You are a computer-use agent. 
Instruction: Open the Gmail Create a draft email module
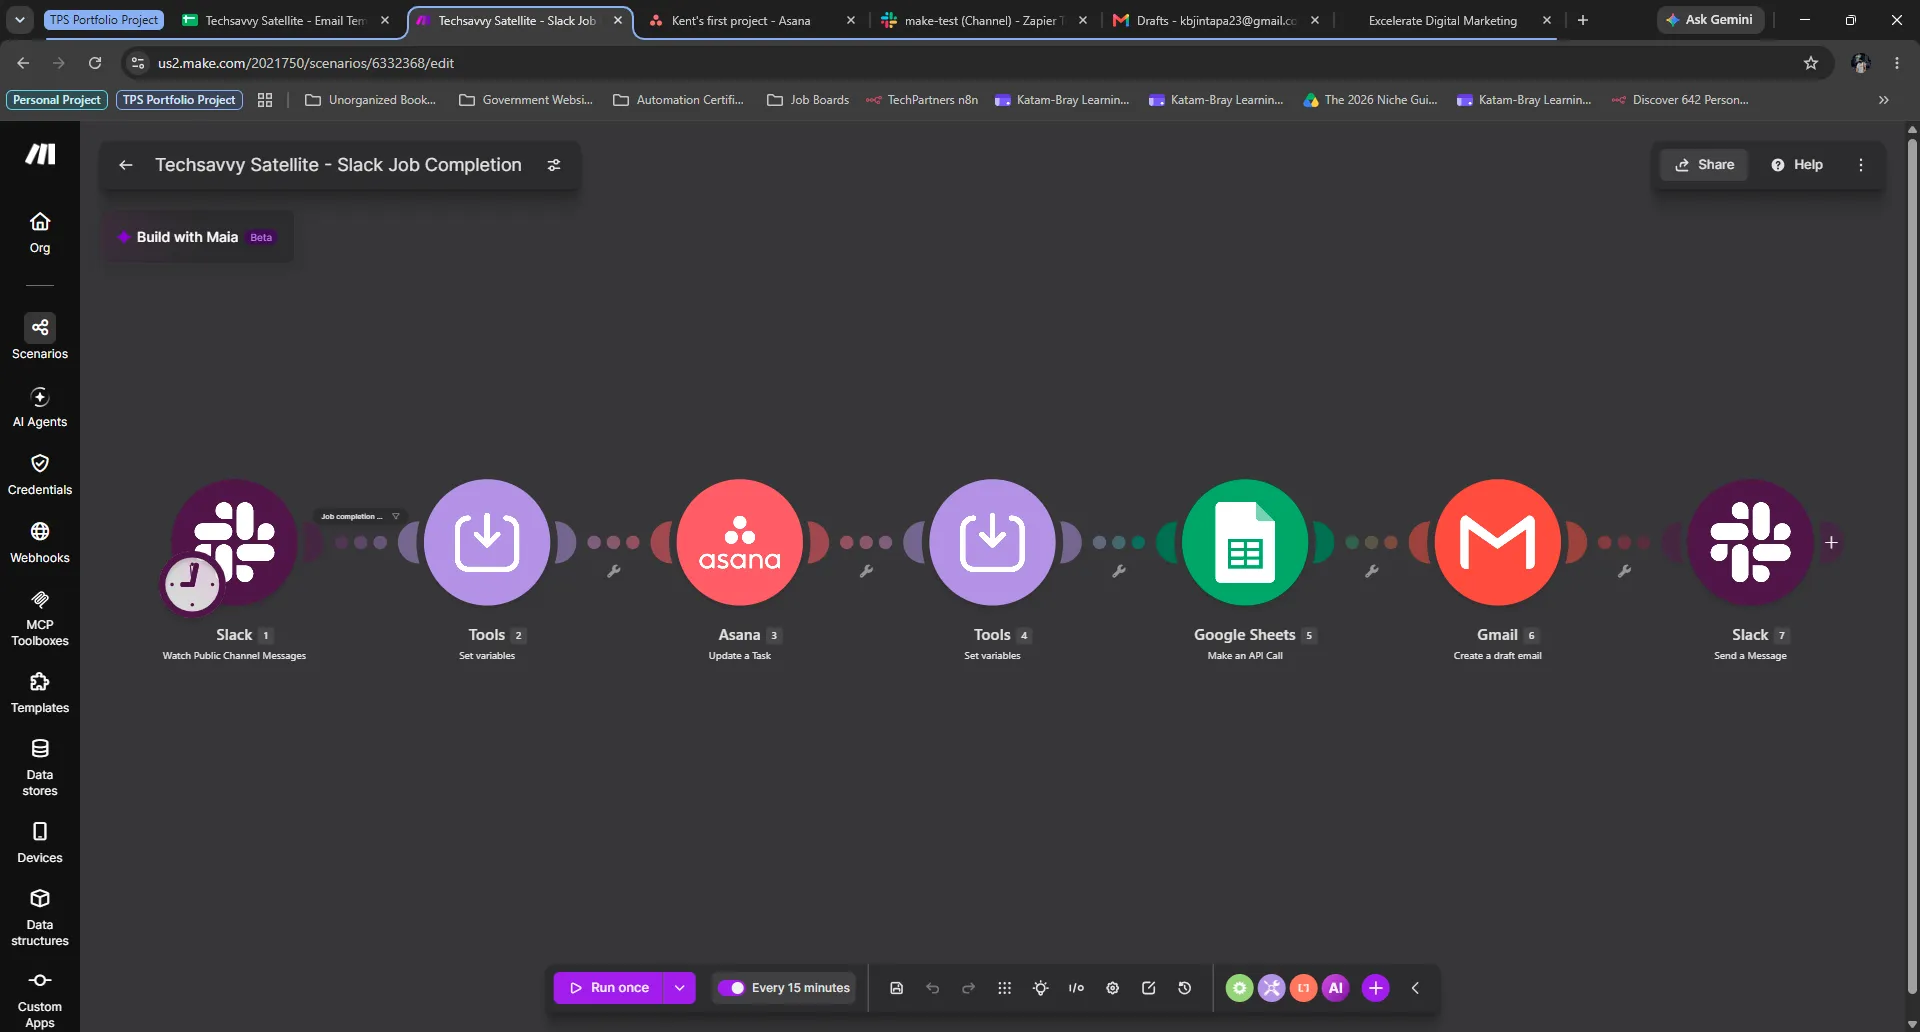coord(1498,542)
